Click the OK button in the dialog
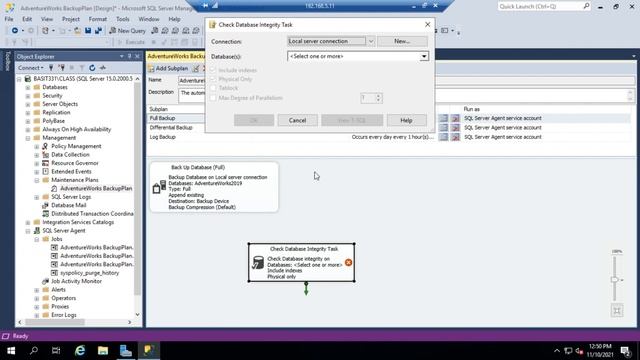 click(x=253, y=120)
